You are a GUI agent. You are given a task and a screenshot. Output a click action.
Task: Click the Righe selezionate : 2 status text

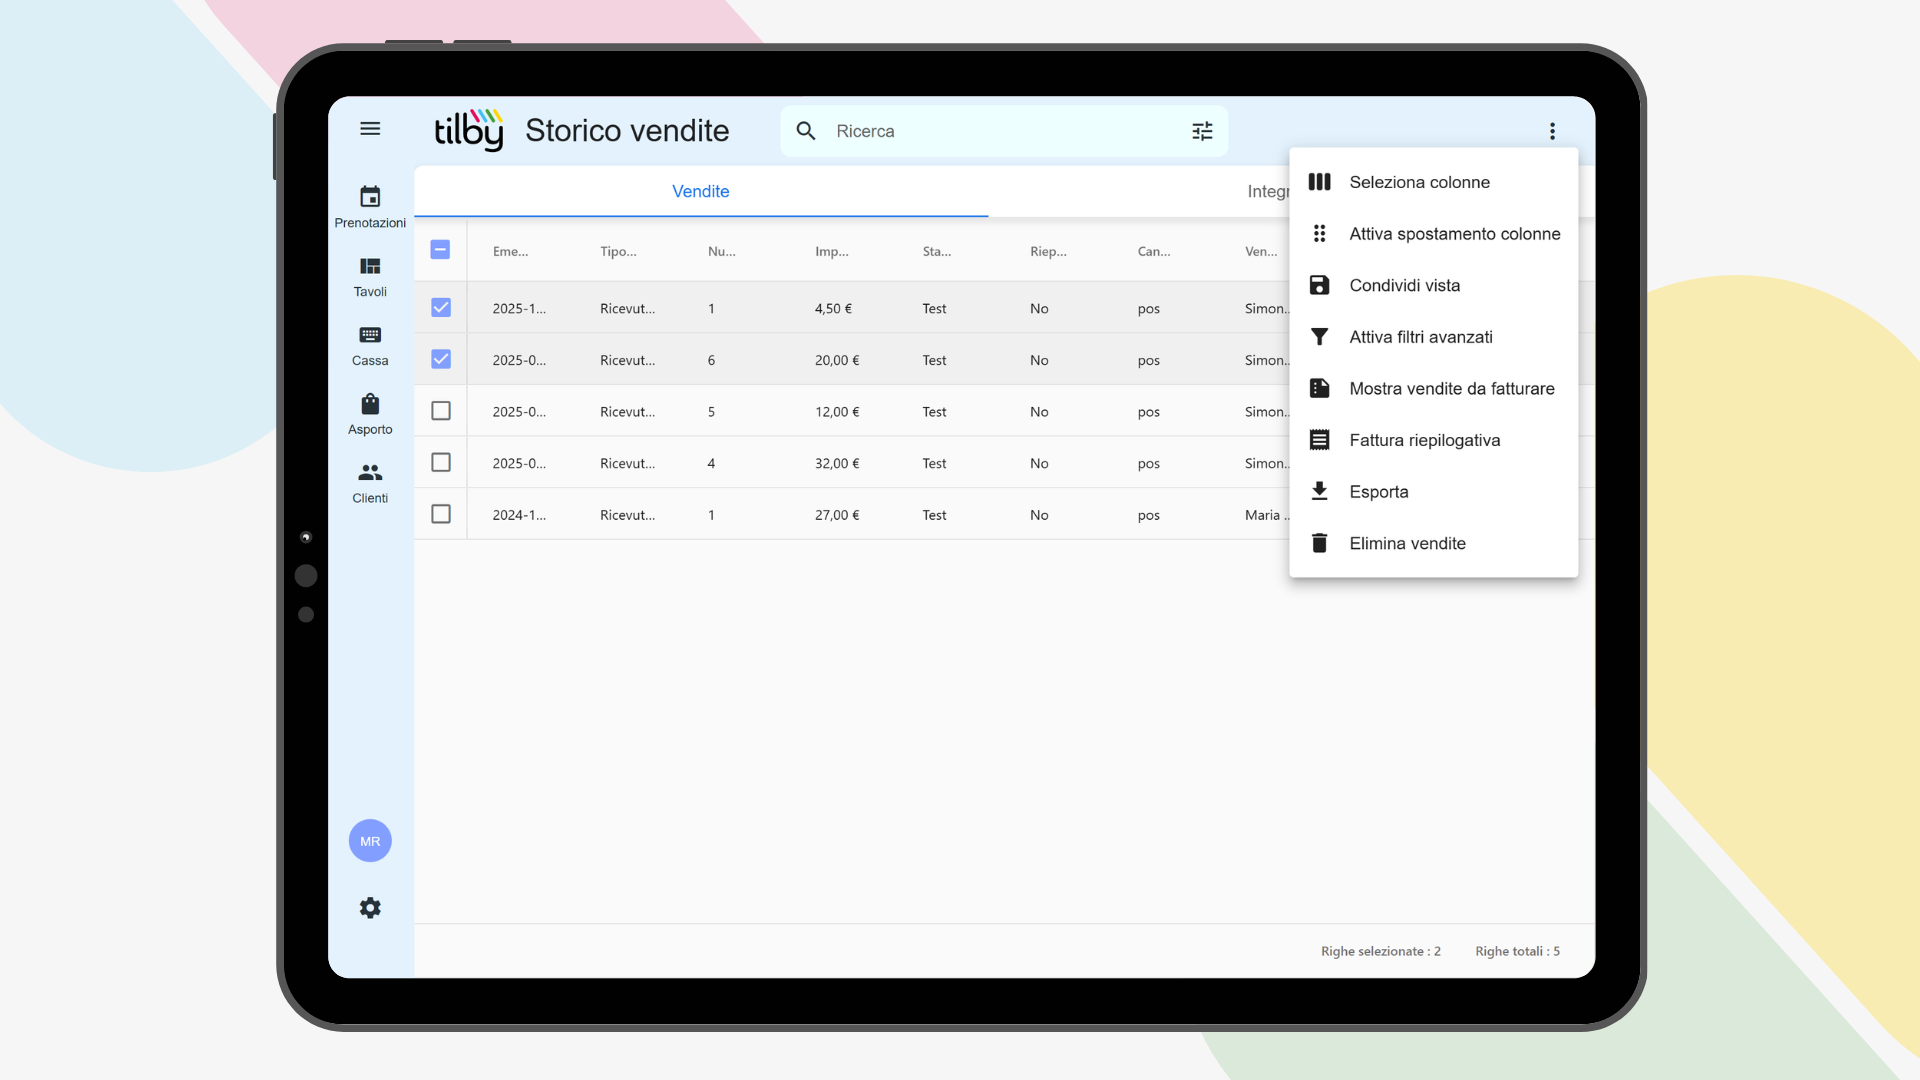point(1381,951)
